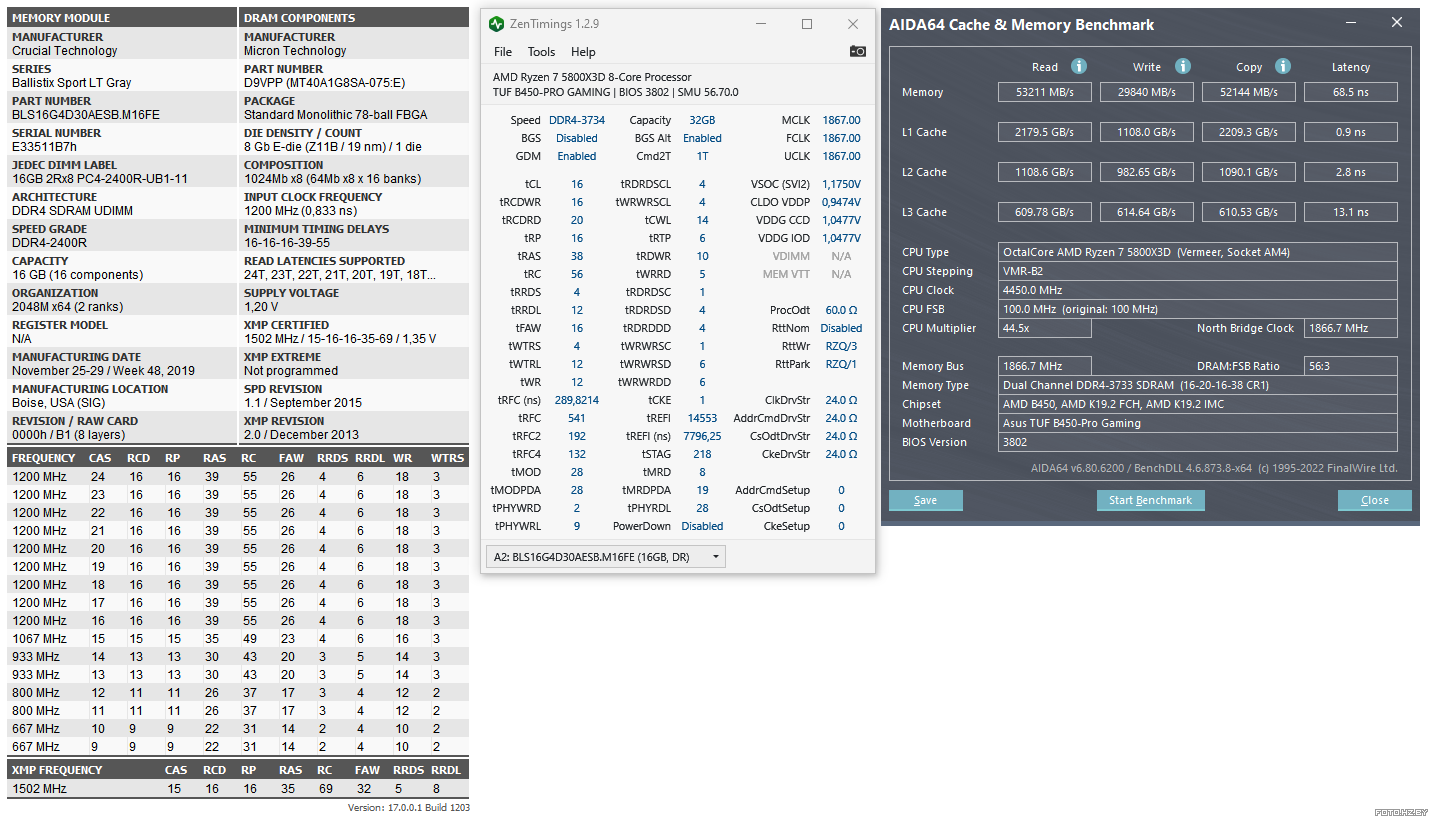
Task: Click the ZenTimings camera screenshot icon
Action: [857, 51]
